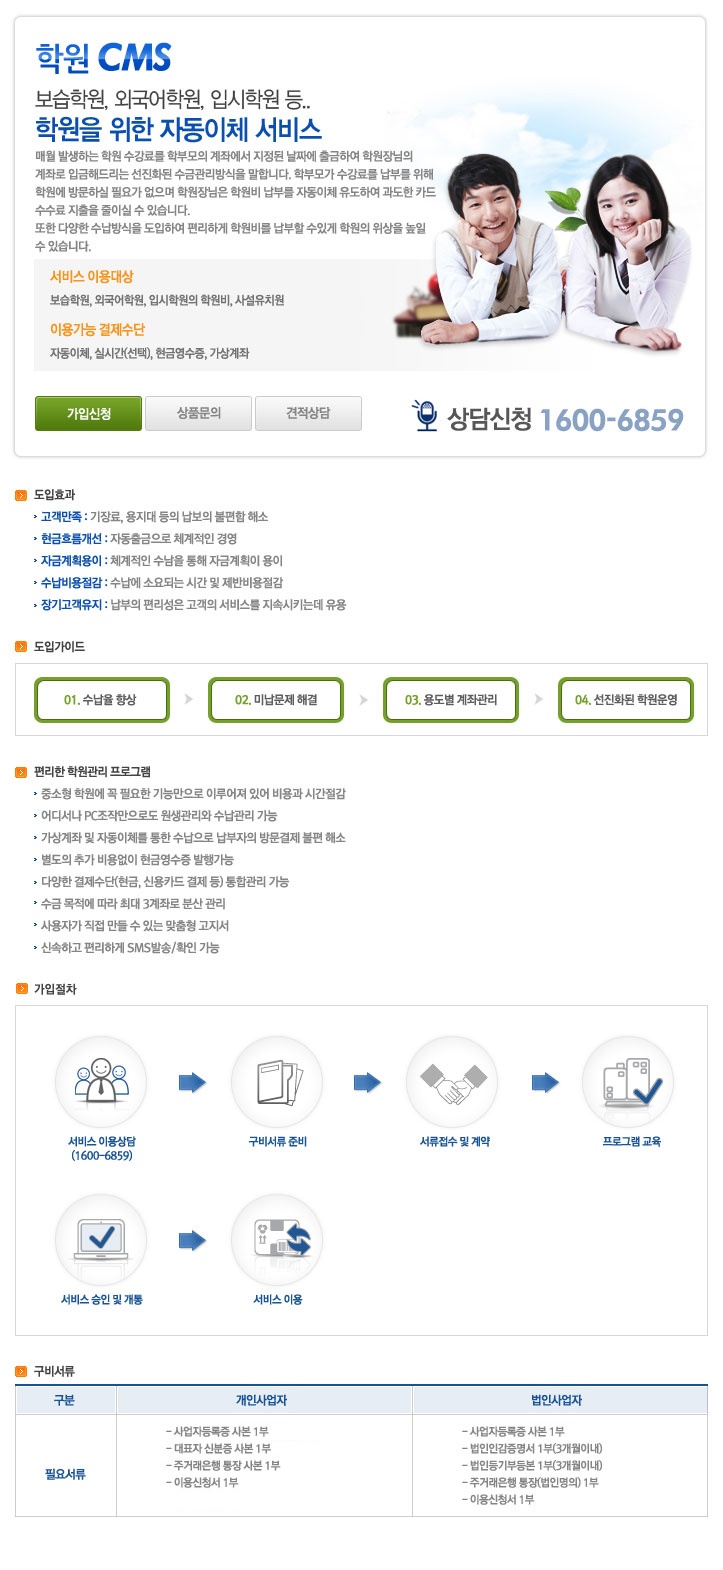This screenshot has width=723, height=1570.
Task: Select guide step 01. 수납율 향상
Action: coord(101,700)
